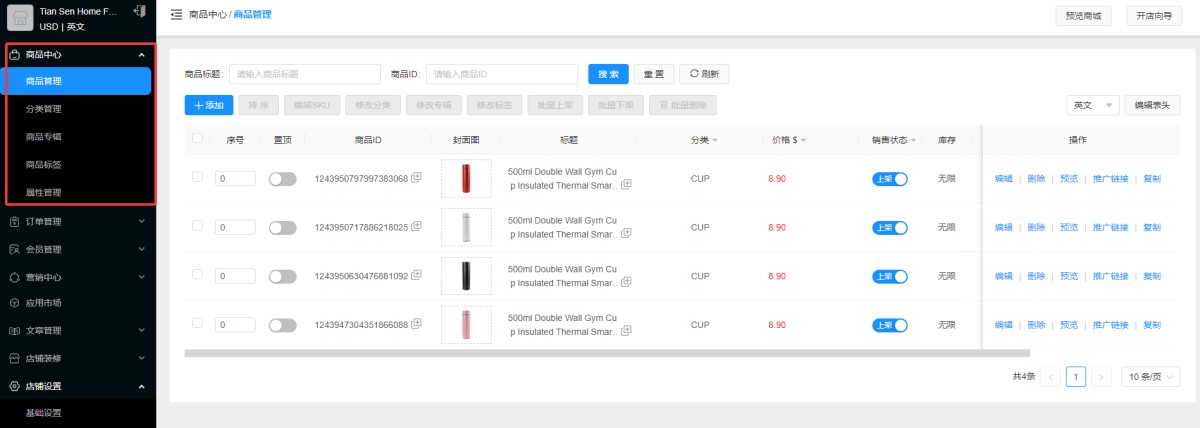Image resolution: width=1200 pixels, height=428 pixels.
Task: Copy the product ID ending in 6088
Action: (x=417, y=325)
